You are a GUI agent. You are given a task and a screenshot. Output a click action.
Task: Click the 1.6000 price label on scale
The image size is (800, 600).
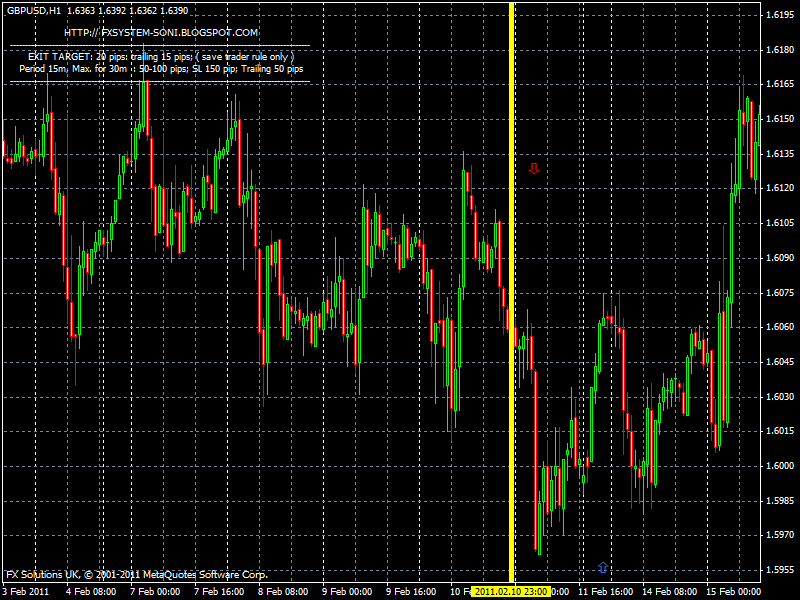tap(779, 466)
